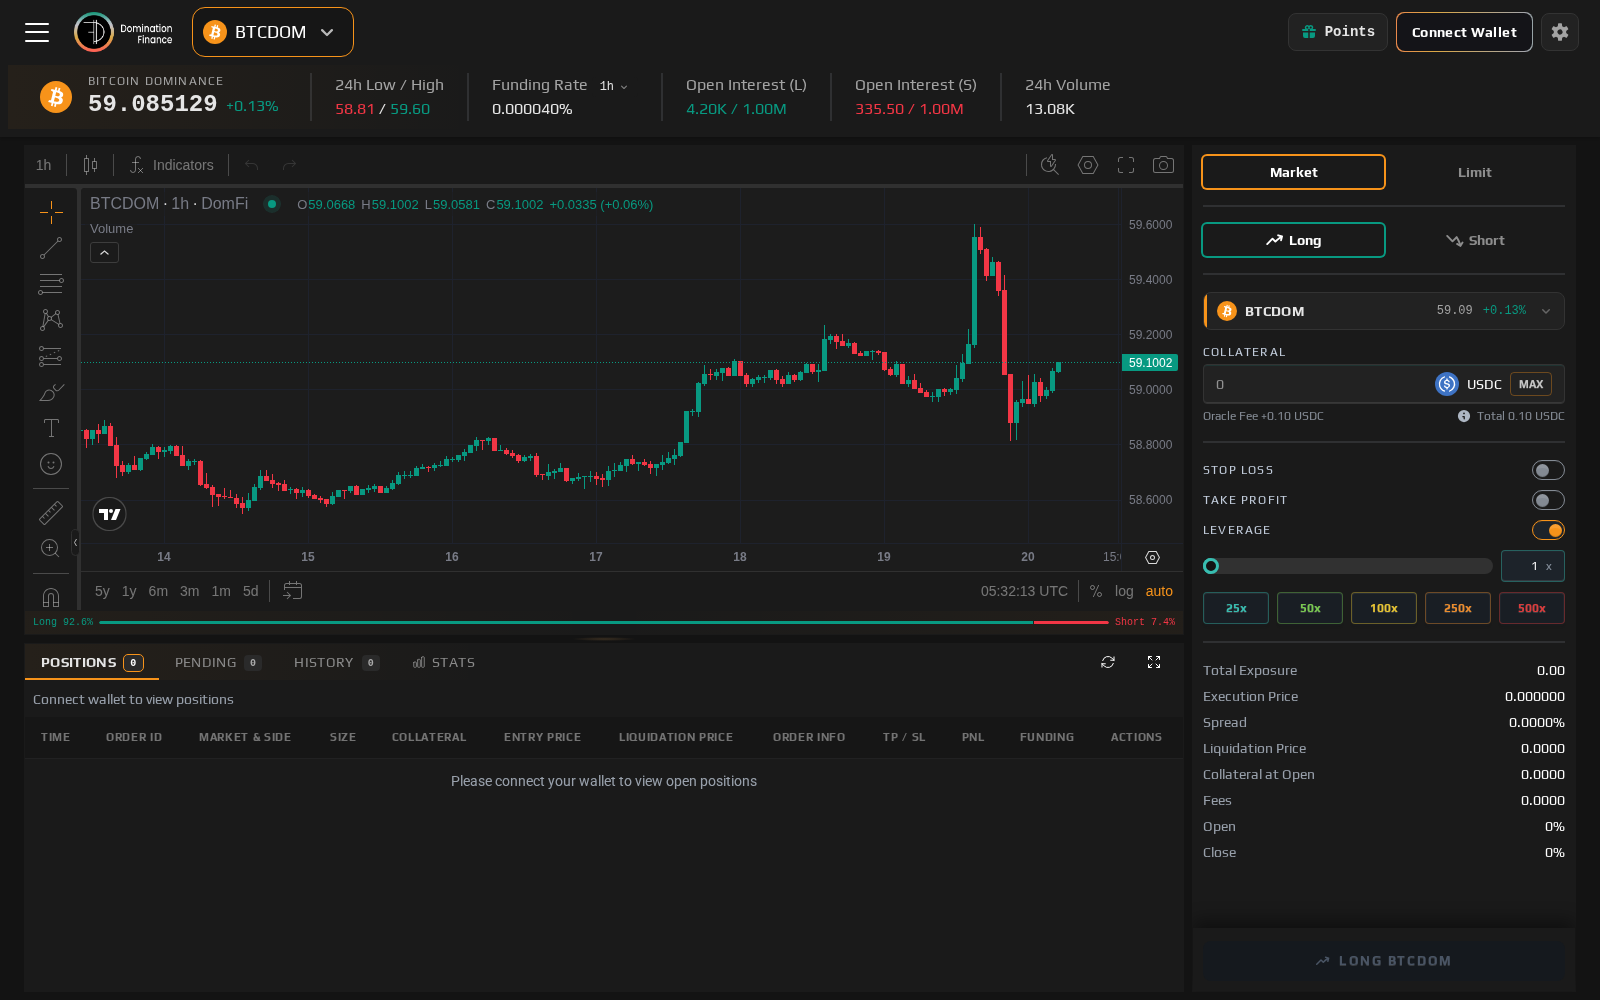Open the History tab

[336, 662]
